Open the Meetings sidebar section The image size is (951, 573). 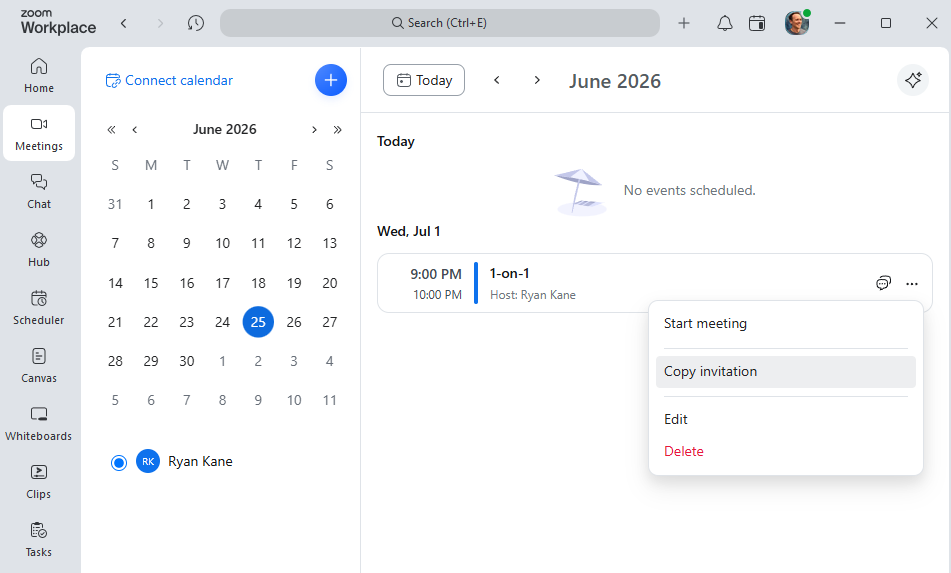(39, 133)
